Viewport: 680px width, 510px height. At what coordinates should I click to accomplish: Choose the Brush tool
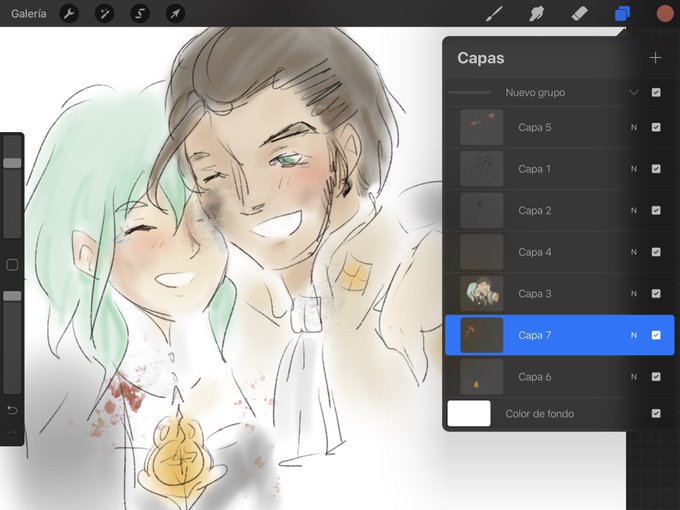point(494,14)
